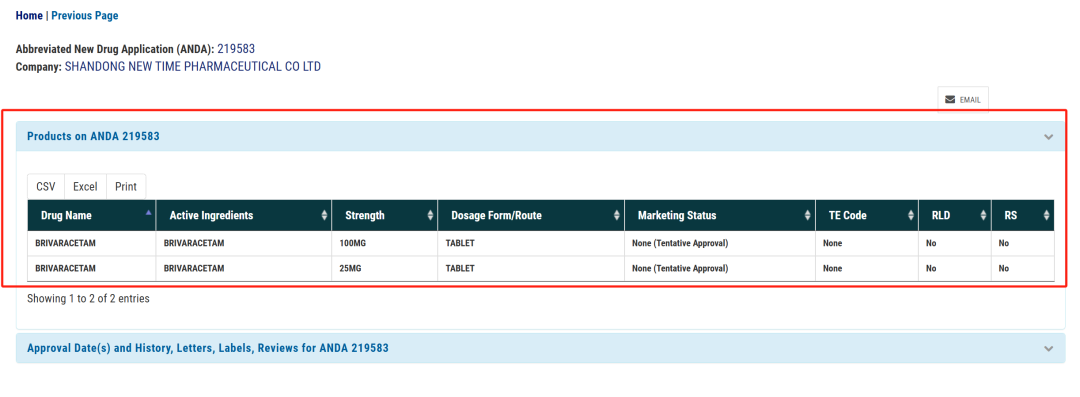
Task: Click the ANDA number 219583 text
Action: pyautogui.click(x=236, y=49)
